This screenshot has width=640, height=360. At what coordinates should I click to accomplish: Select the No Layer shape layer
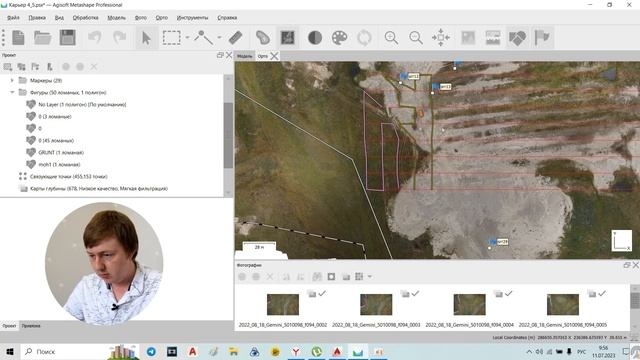[82, 104]
